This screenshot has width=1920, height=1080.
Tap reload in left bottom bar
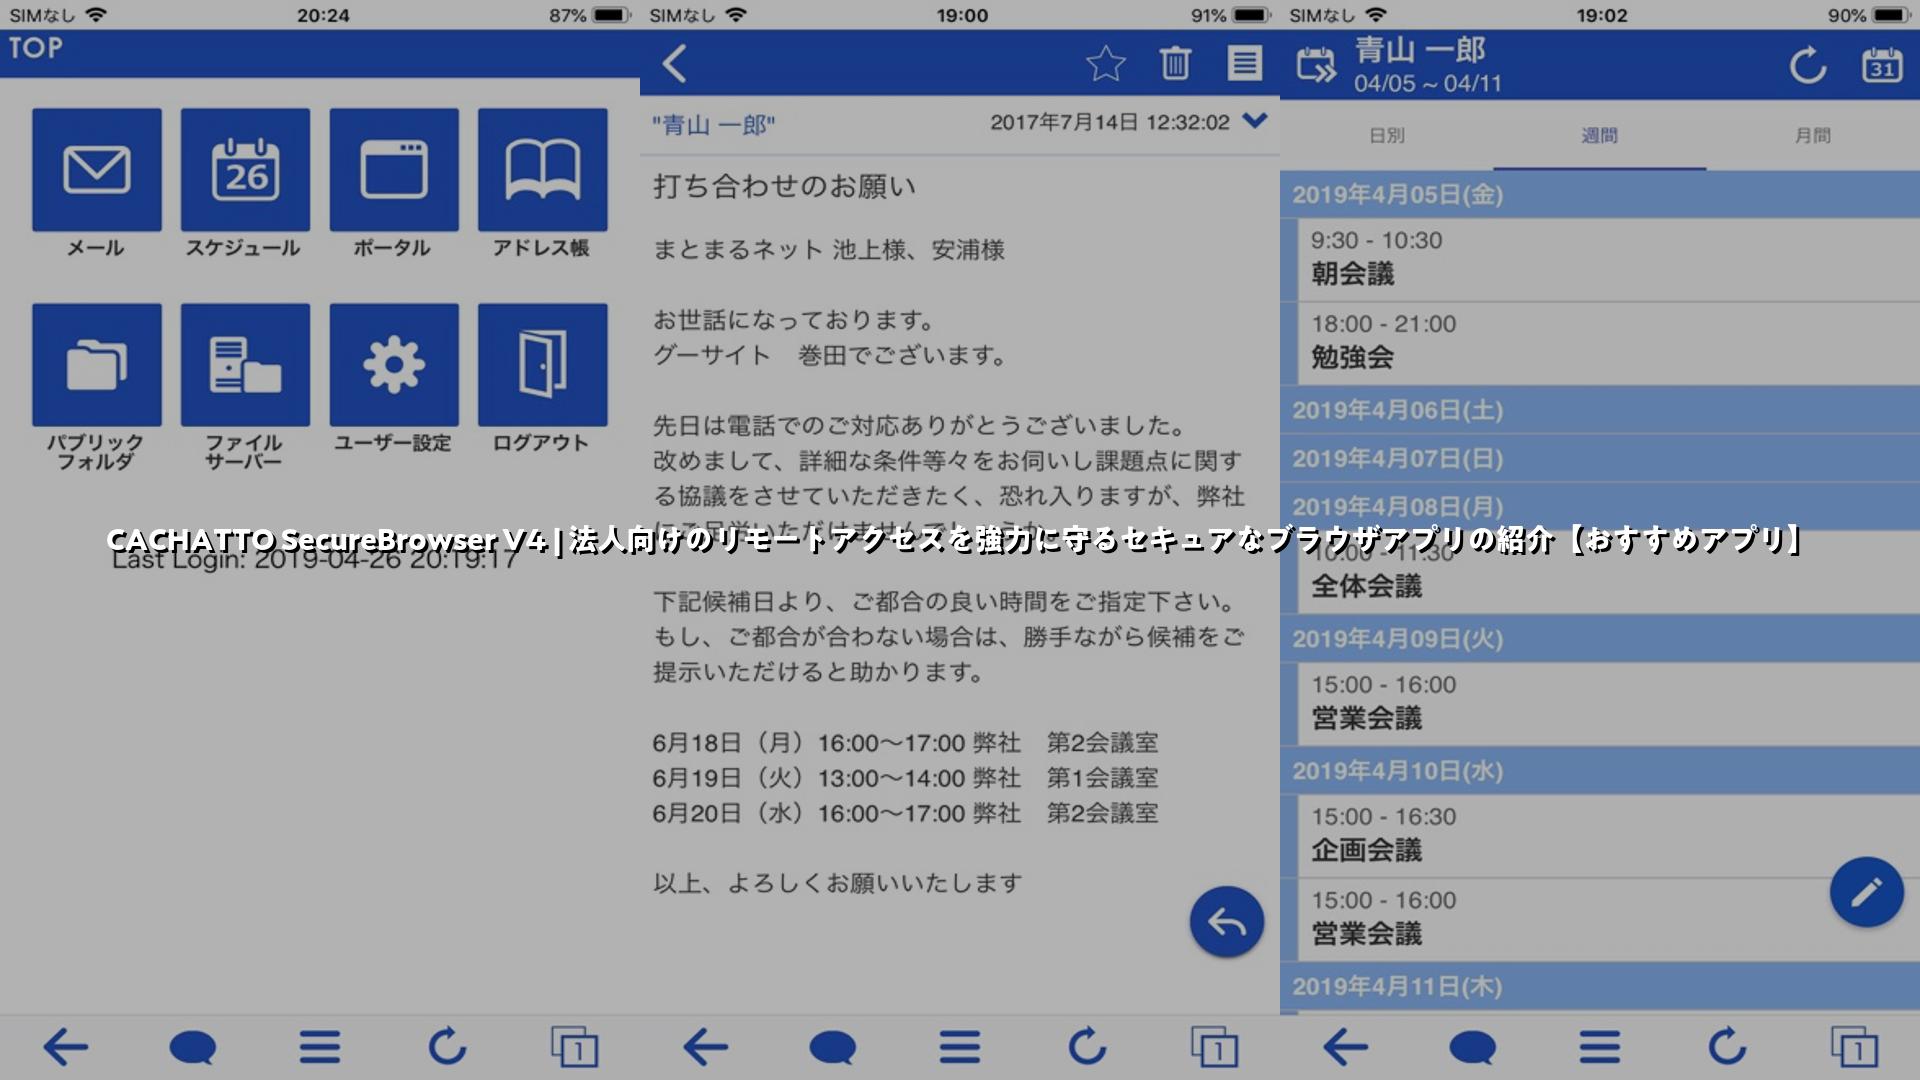pos(447,1047)
